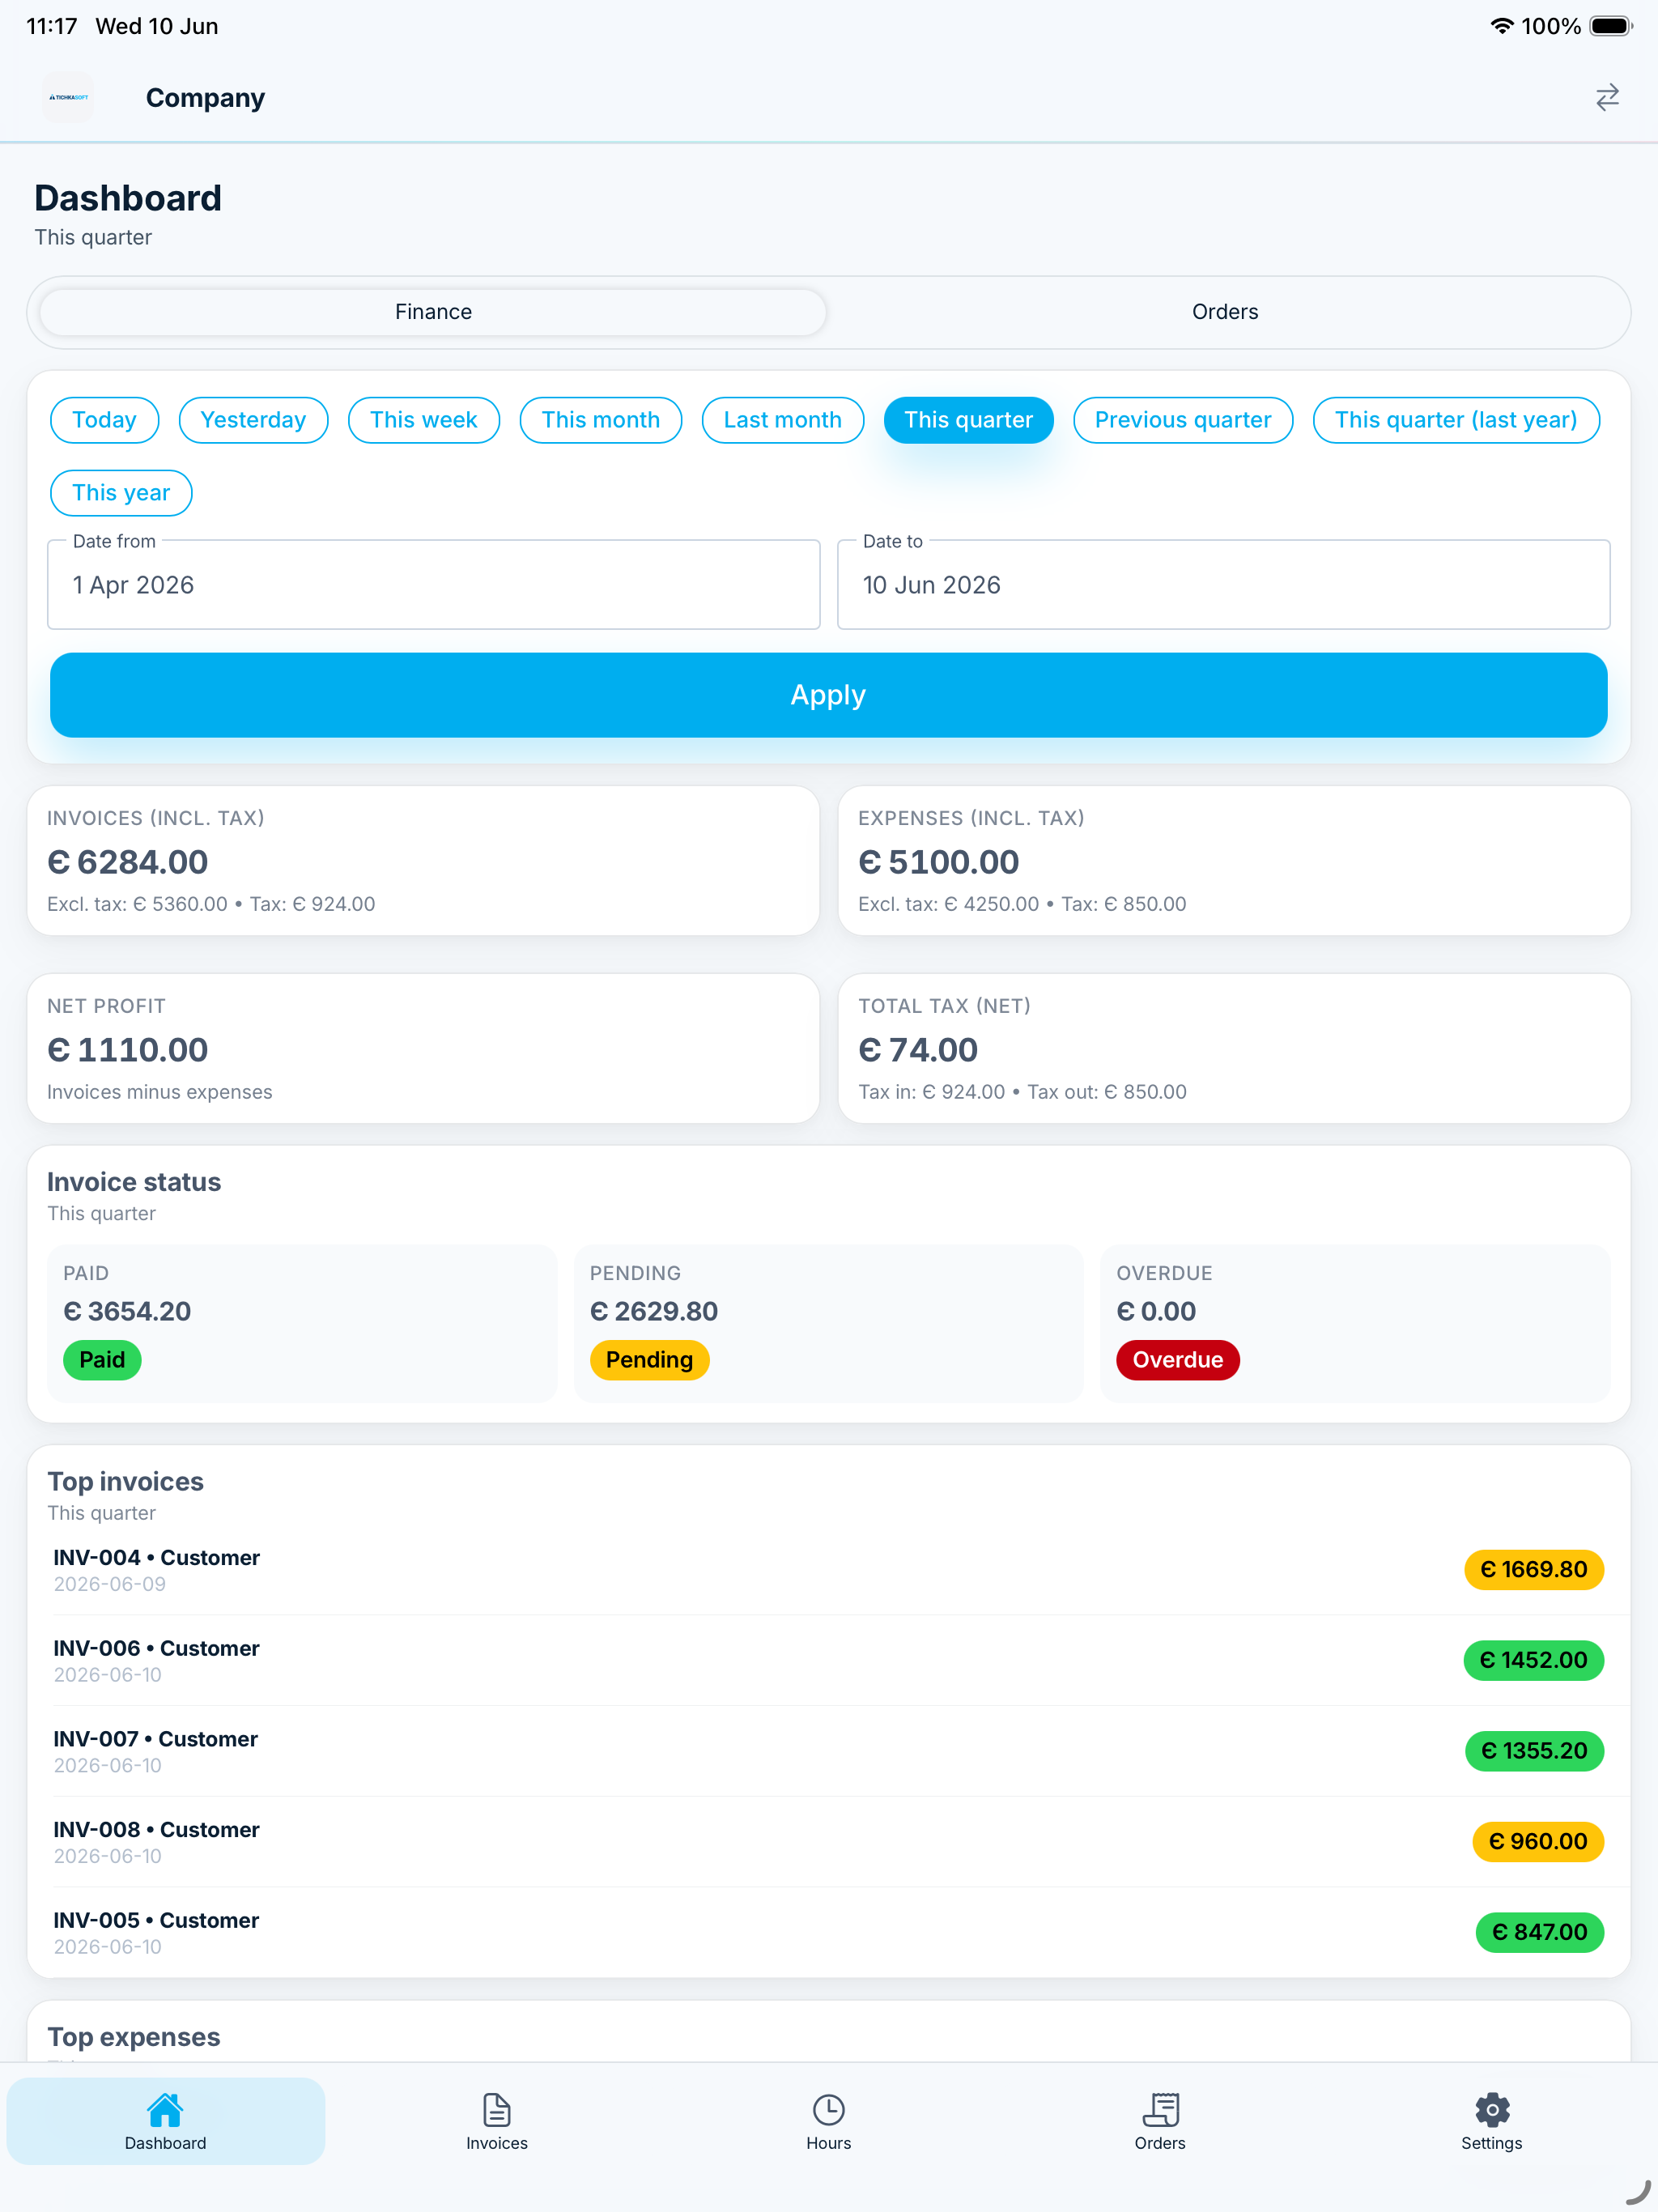The height and width of the screenshot is (2212, 1658).
Task: Open the Settings gear icon
Action: (1492, 2109)
